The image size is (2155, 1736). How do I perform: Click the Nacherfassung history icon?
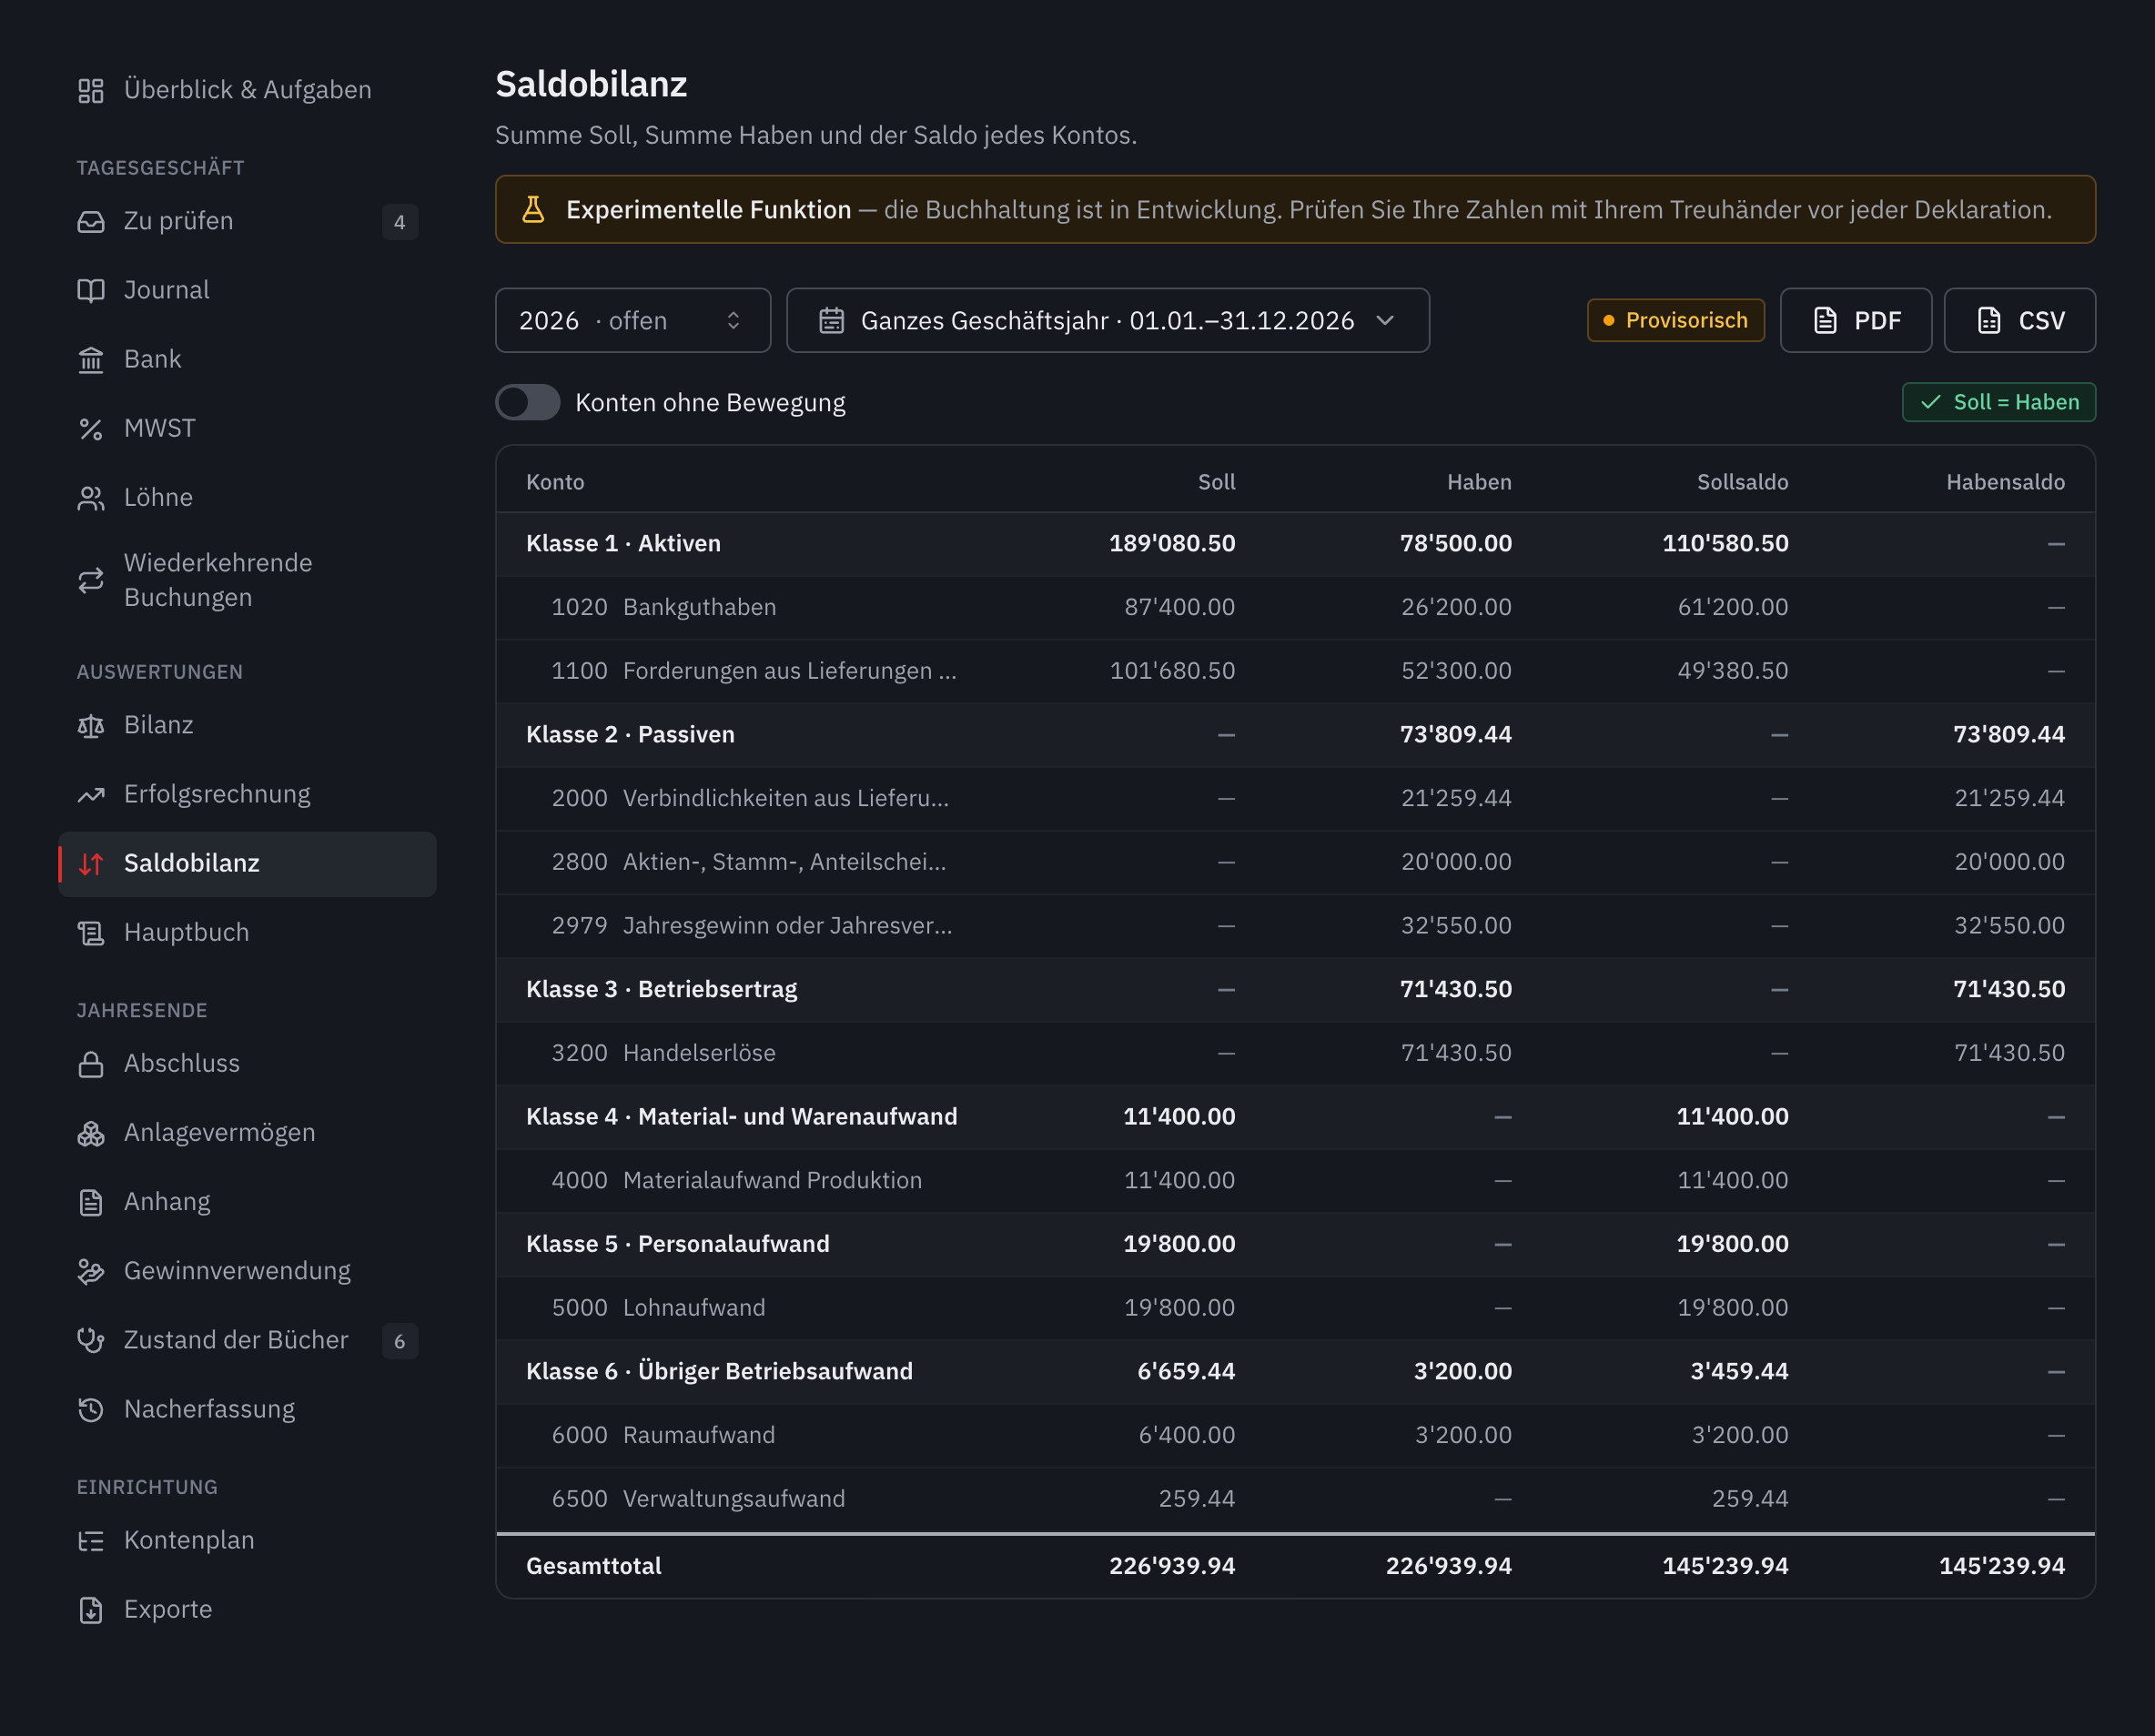[x=91, y=1409]
